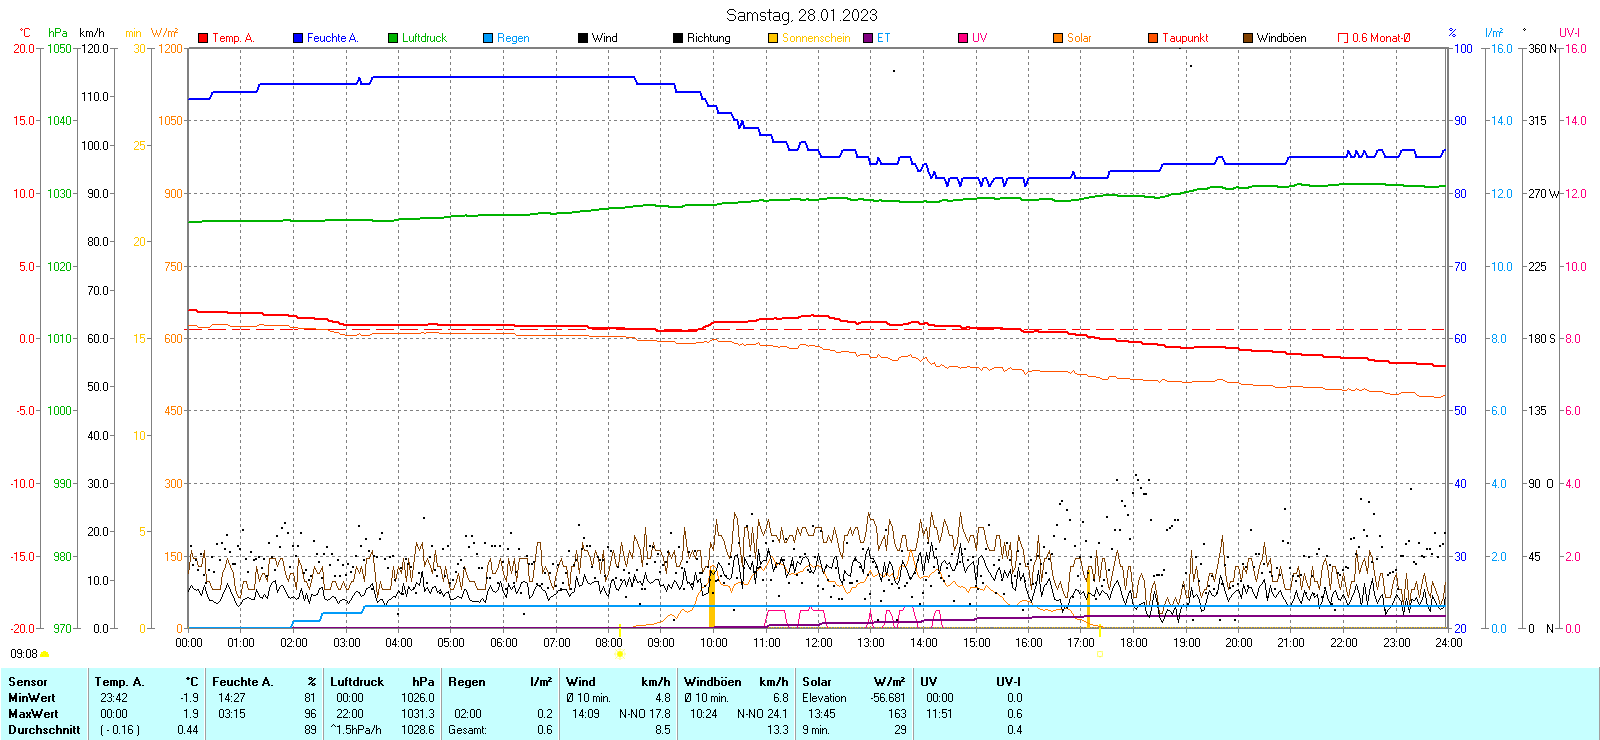The height and width of the screenshot is (740, 1600).
Task: Click the orange Solar legend square
Action: (x=1058, y=38)
